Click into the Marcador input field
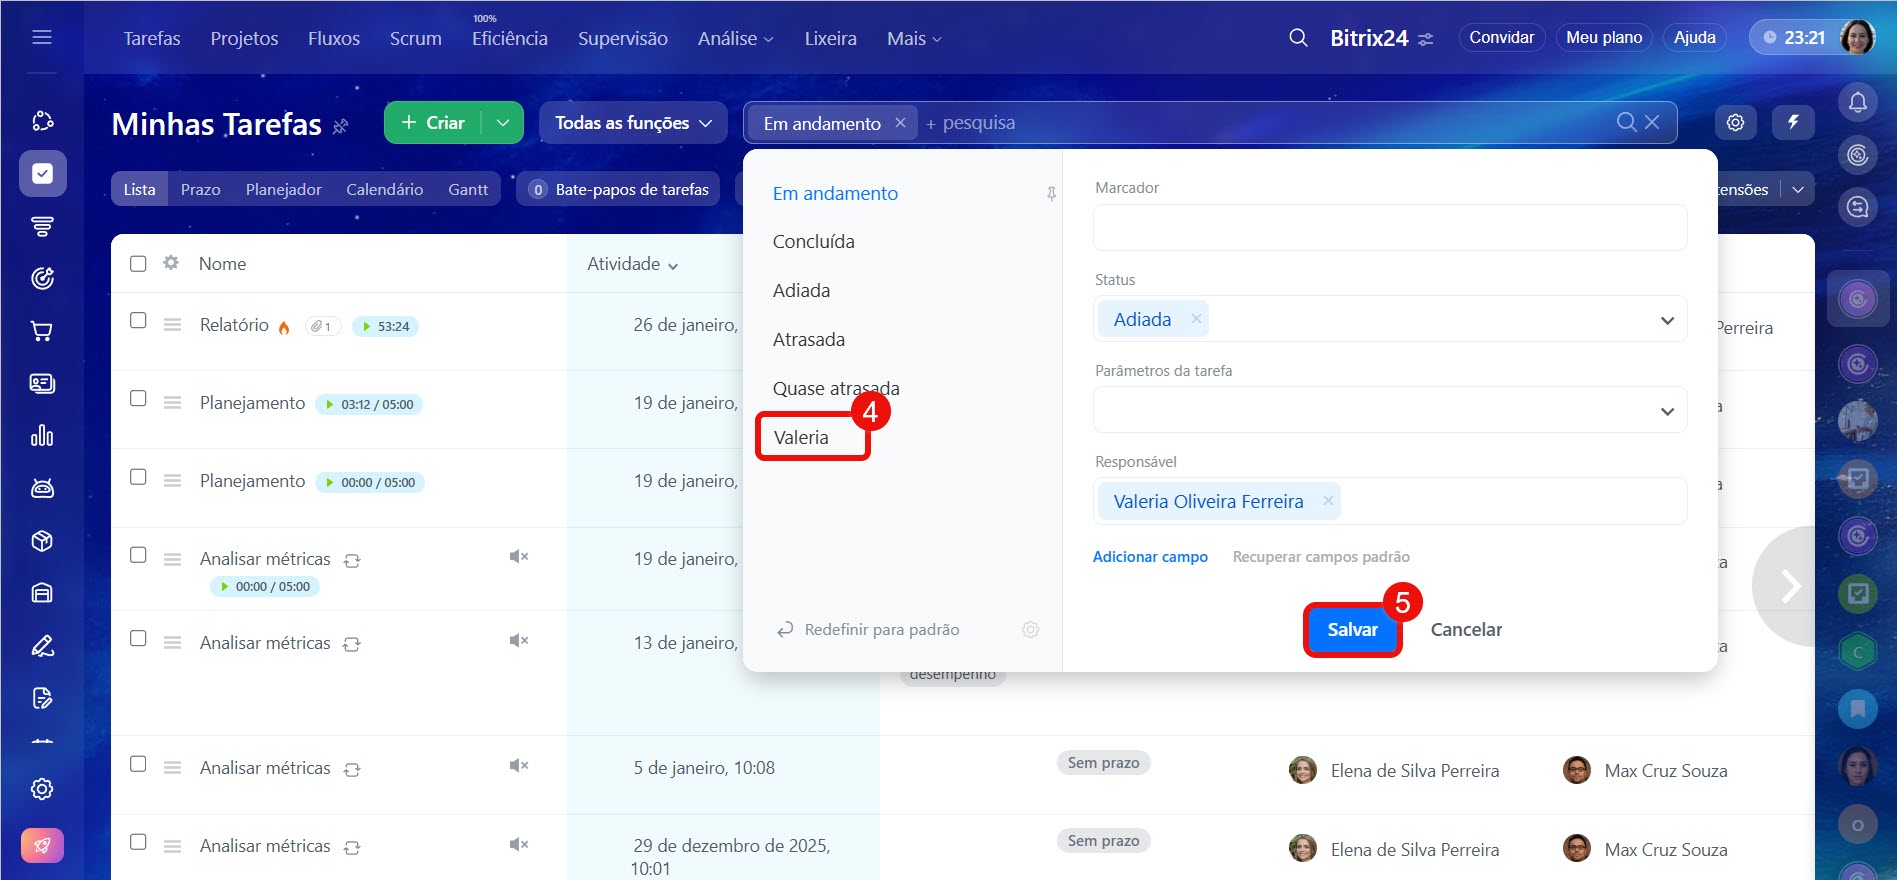 click(1389, 228)
